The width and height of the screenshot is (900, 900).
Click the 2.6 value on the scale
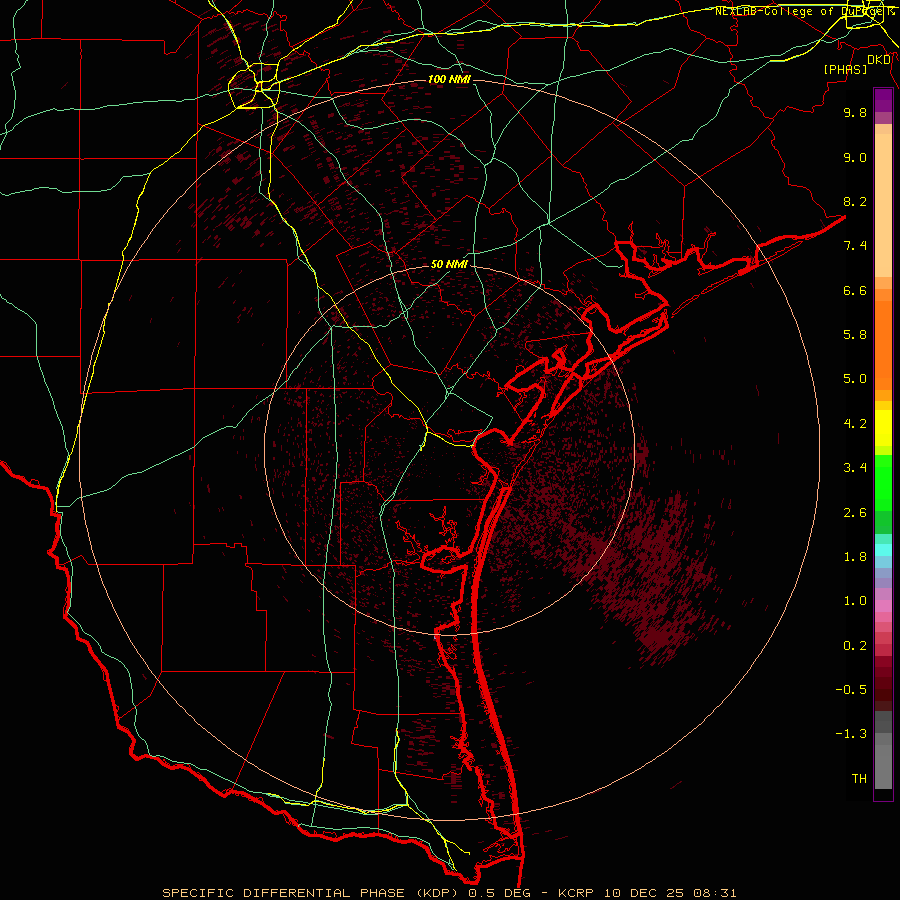pos(855,513)
